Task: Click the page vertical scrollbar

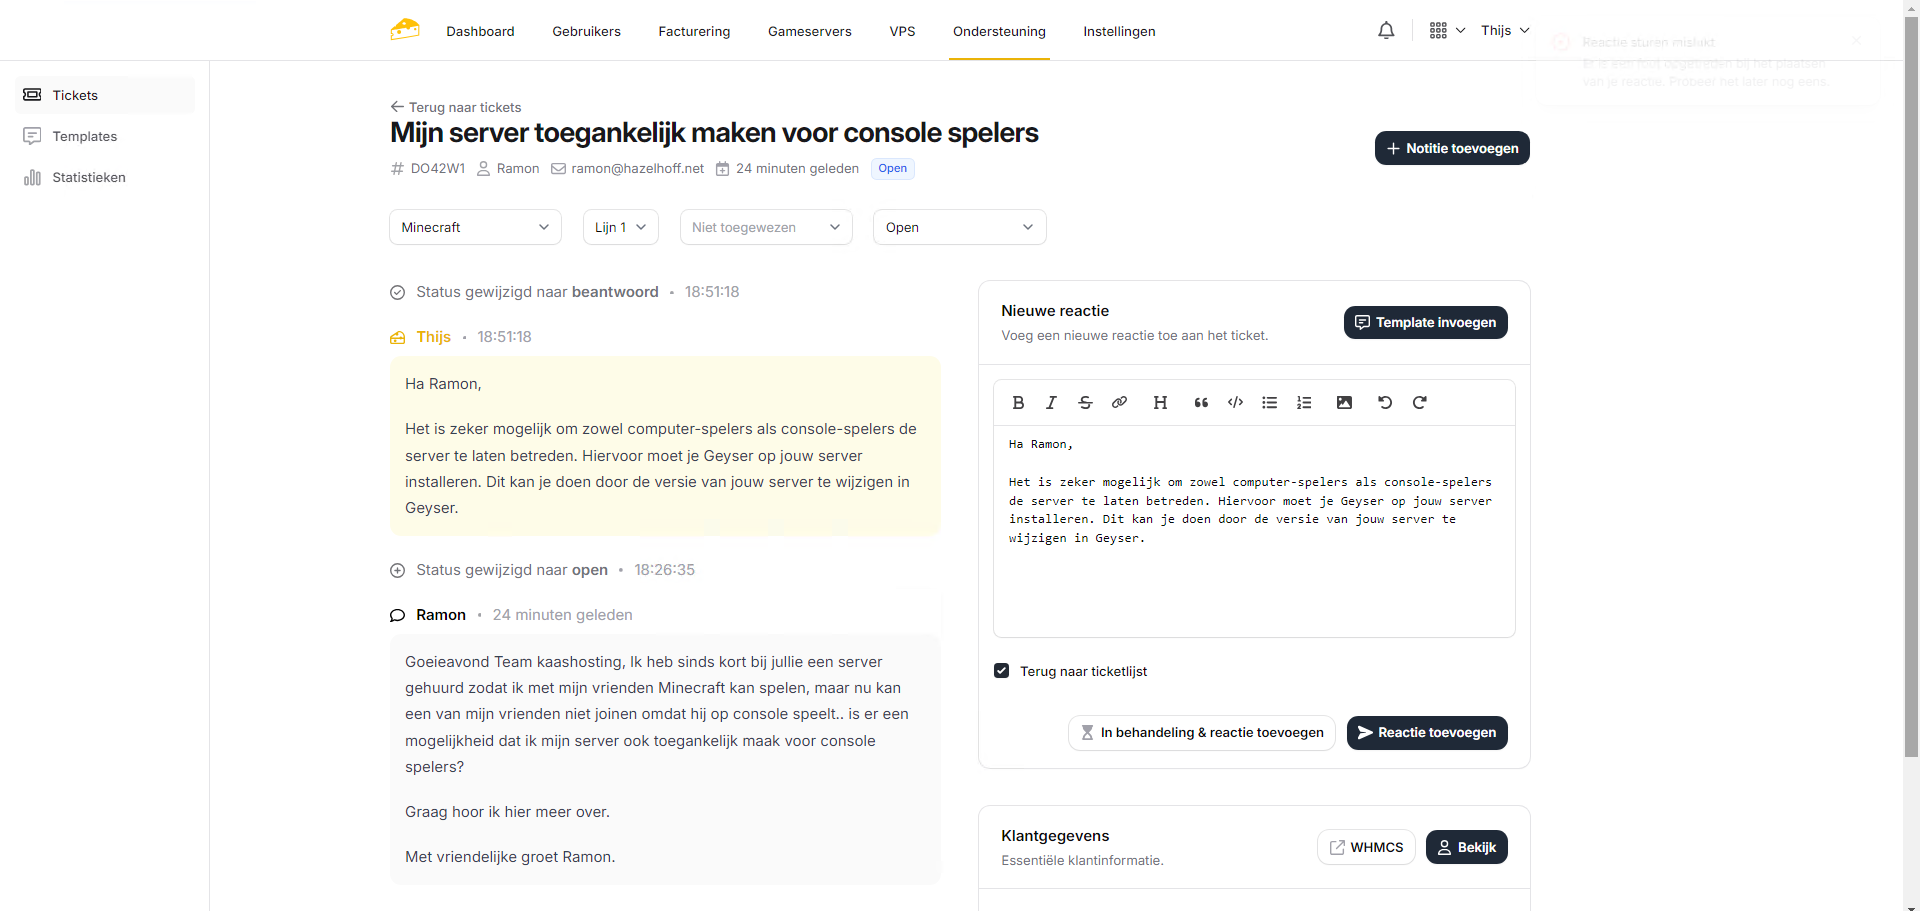Action: 1911,400
